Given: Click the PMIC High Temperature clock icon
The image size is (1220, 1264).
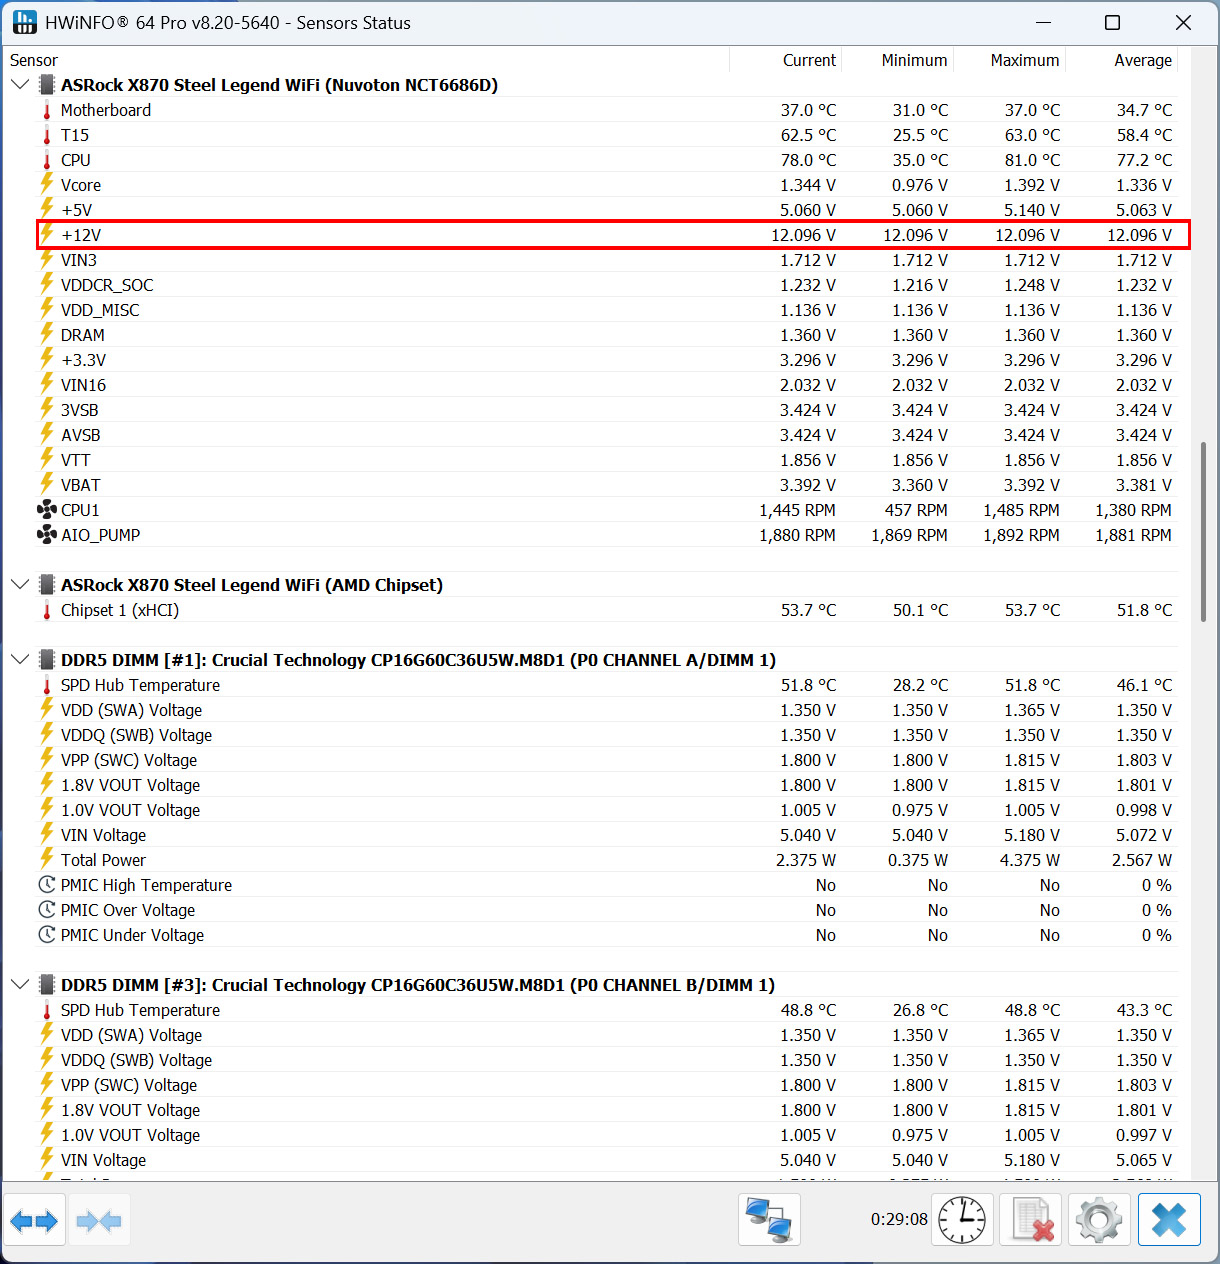Looking at the screenshot, I should (x=47, y=885).
